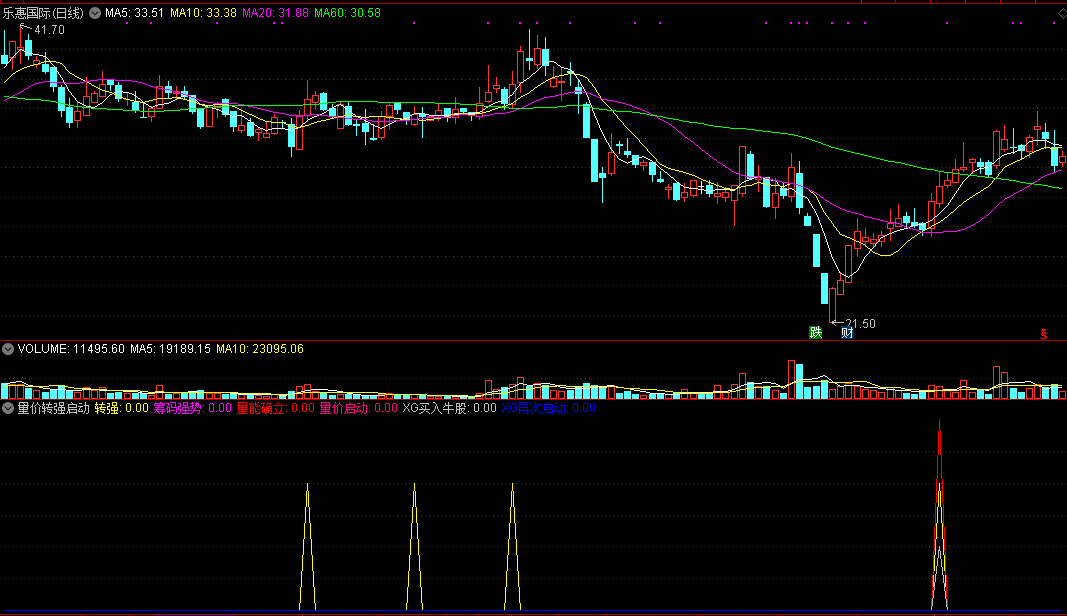Open the 量价转强启动 indicator dropdown arrow

8,408
